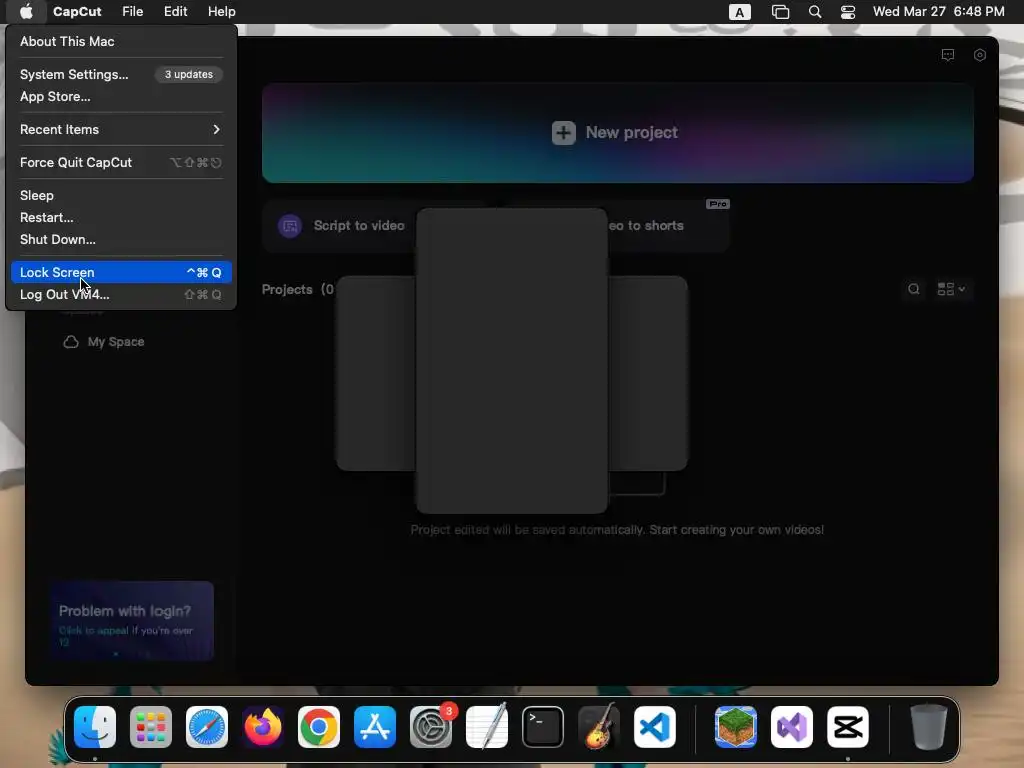This screenshot has width=1024, height=768.
Task: Click the 3 updates badge
Action: pos(189,74)
